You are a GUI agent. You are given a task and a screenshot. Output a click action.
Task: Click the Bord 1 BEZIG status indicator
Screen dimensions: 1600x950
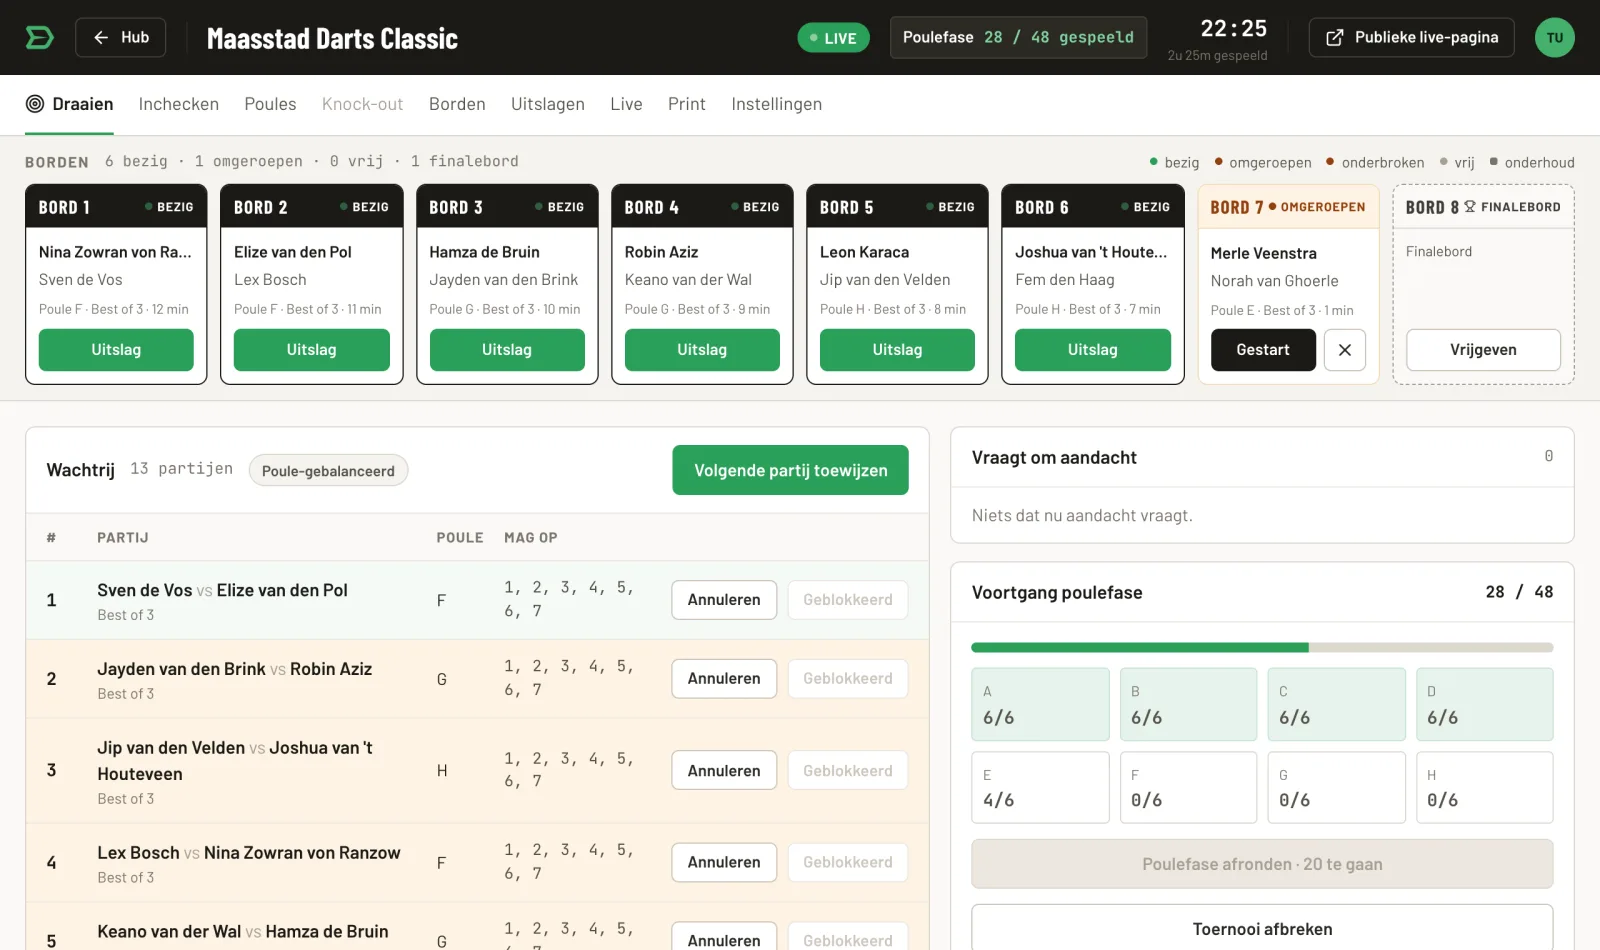pos(169,207)
